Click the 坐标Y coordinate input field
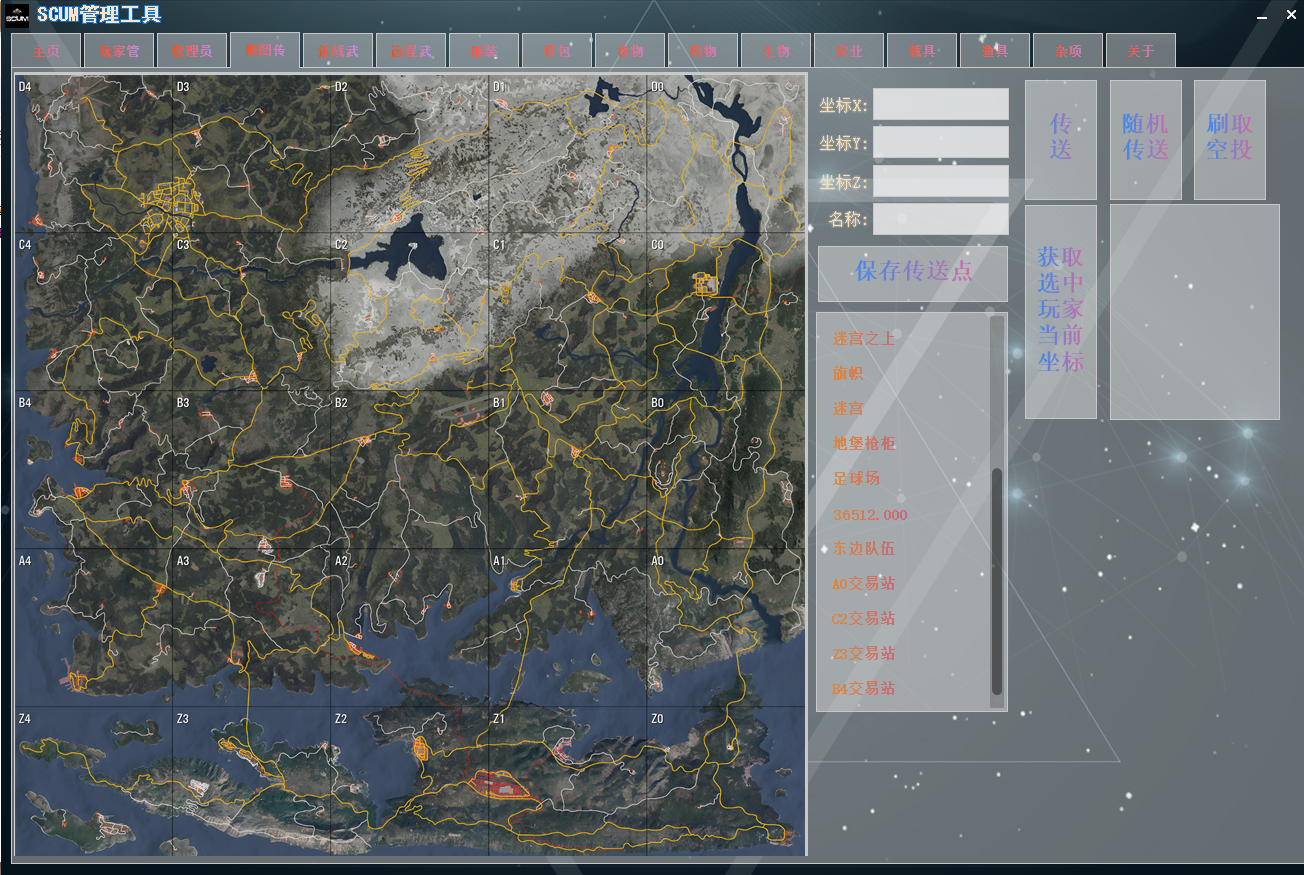 tap(941, 142)
